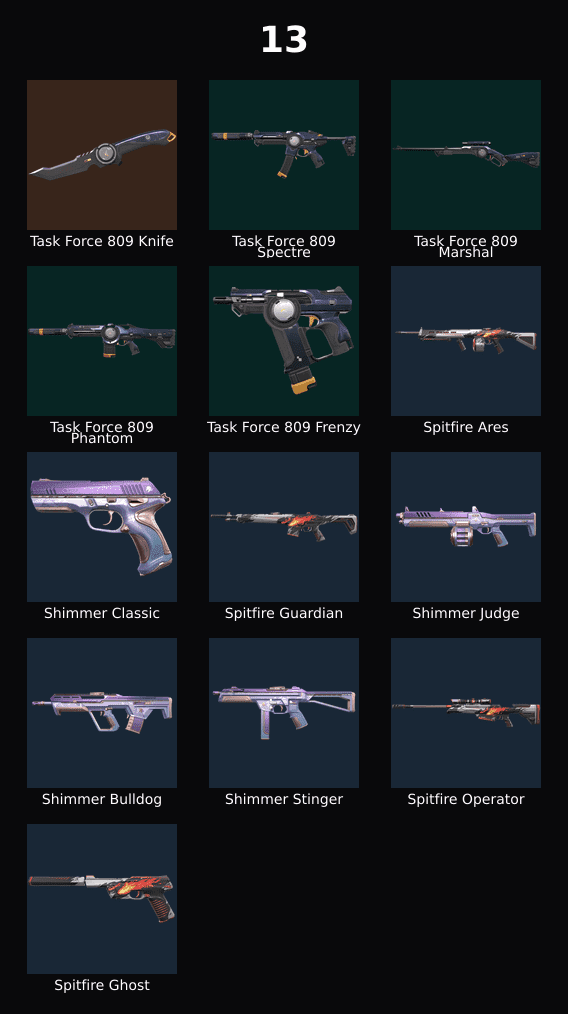The height and width of the screenshot is (1014, 568).
Task: Click the Shimmer Judge name label
Action: 465,613
